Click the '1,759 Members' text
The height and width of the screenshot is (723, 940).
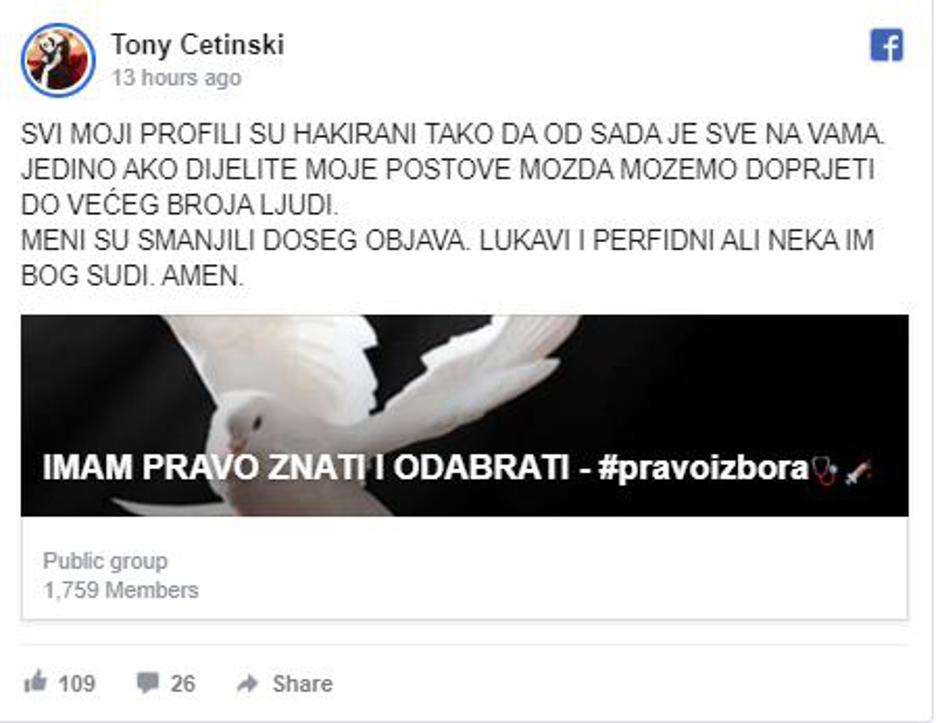tap(120, 591)
